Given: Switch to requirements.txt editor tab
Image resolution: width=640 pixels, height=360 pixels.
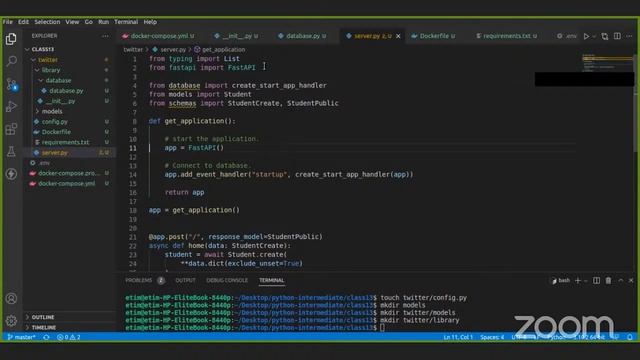Looking at the screenshot, I should coord(507,36).
